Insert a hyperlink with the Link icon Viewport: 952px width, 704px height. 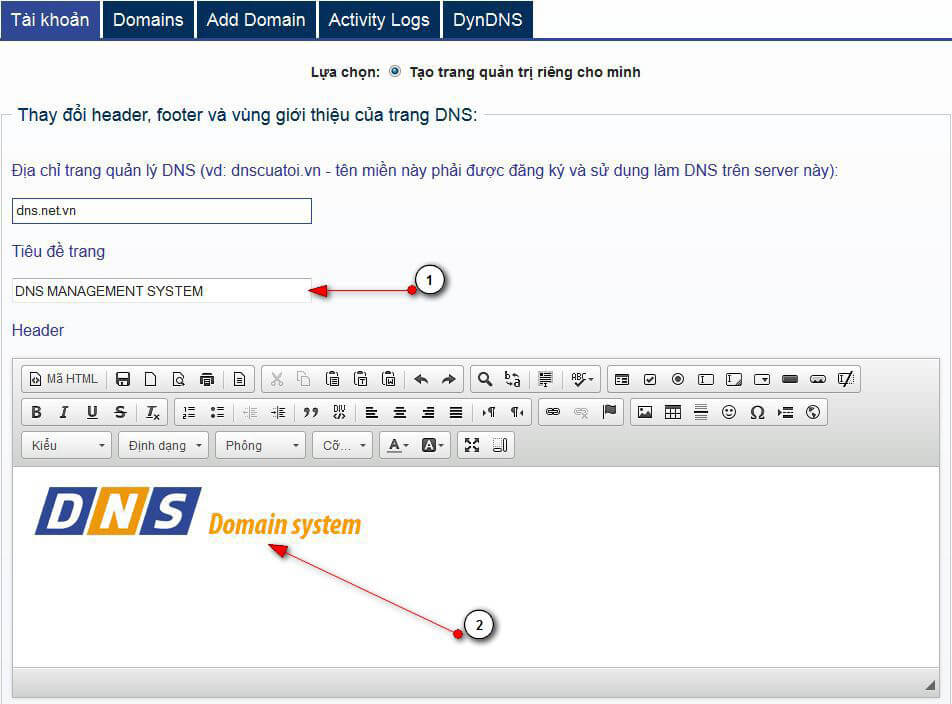[x=552, y=413]
